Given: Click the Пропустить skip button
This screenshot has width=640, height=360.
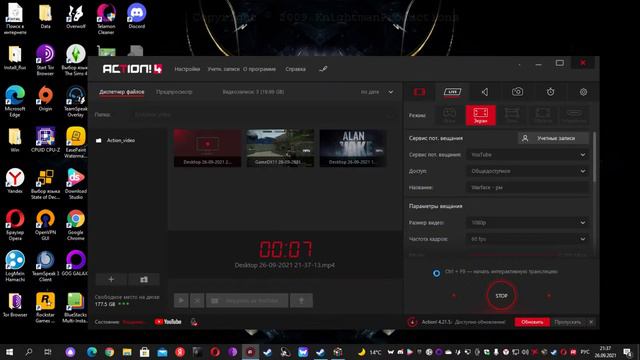Looking at the screenshot, I should [x=568, y=322].
